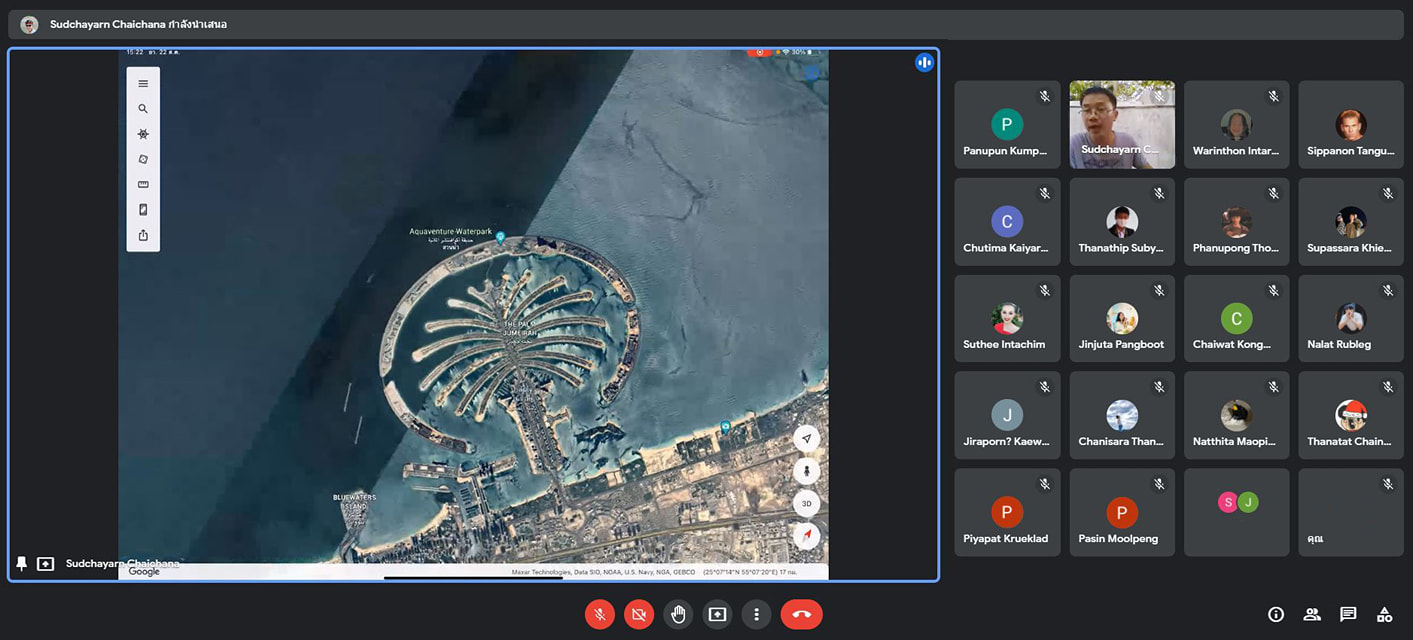
Task: Toggle the 3D view button on the map
Action: 807,503
